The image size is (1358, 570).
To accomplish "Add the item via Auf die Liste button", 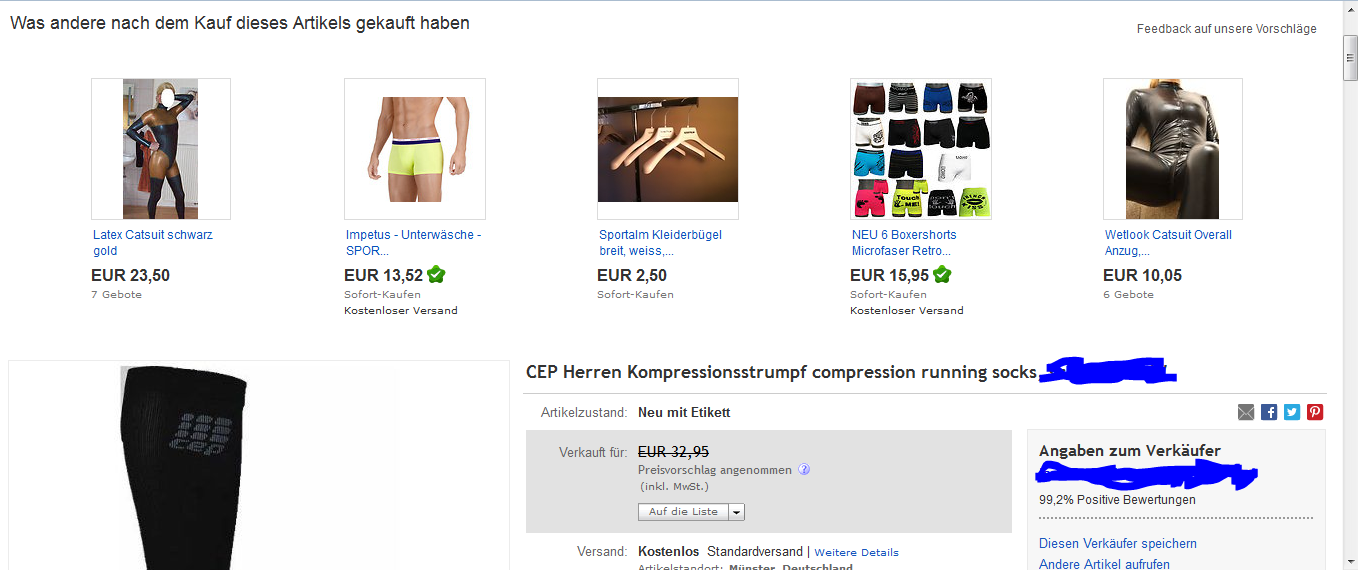I will 684,512.
